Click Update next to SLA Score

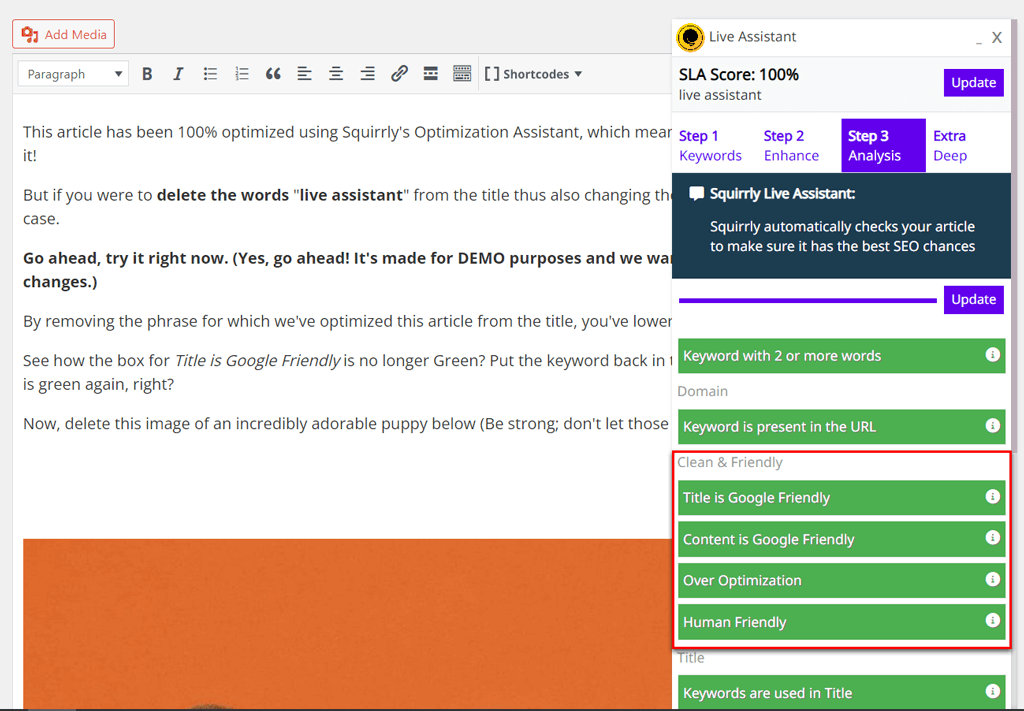973,83
